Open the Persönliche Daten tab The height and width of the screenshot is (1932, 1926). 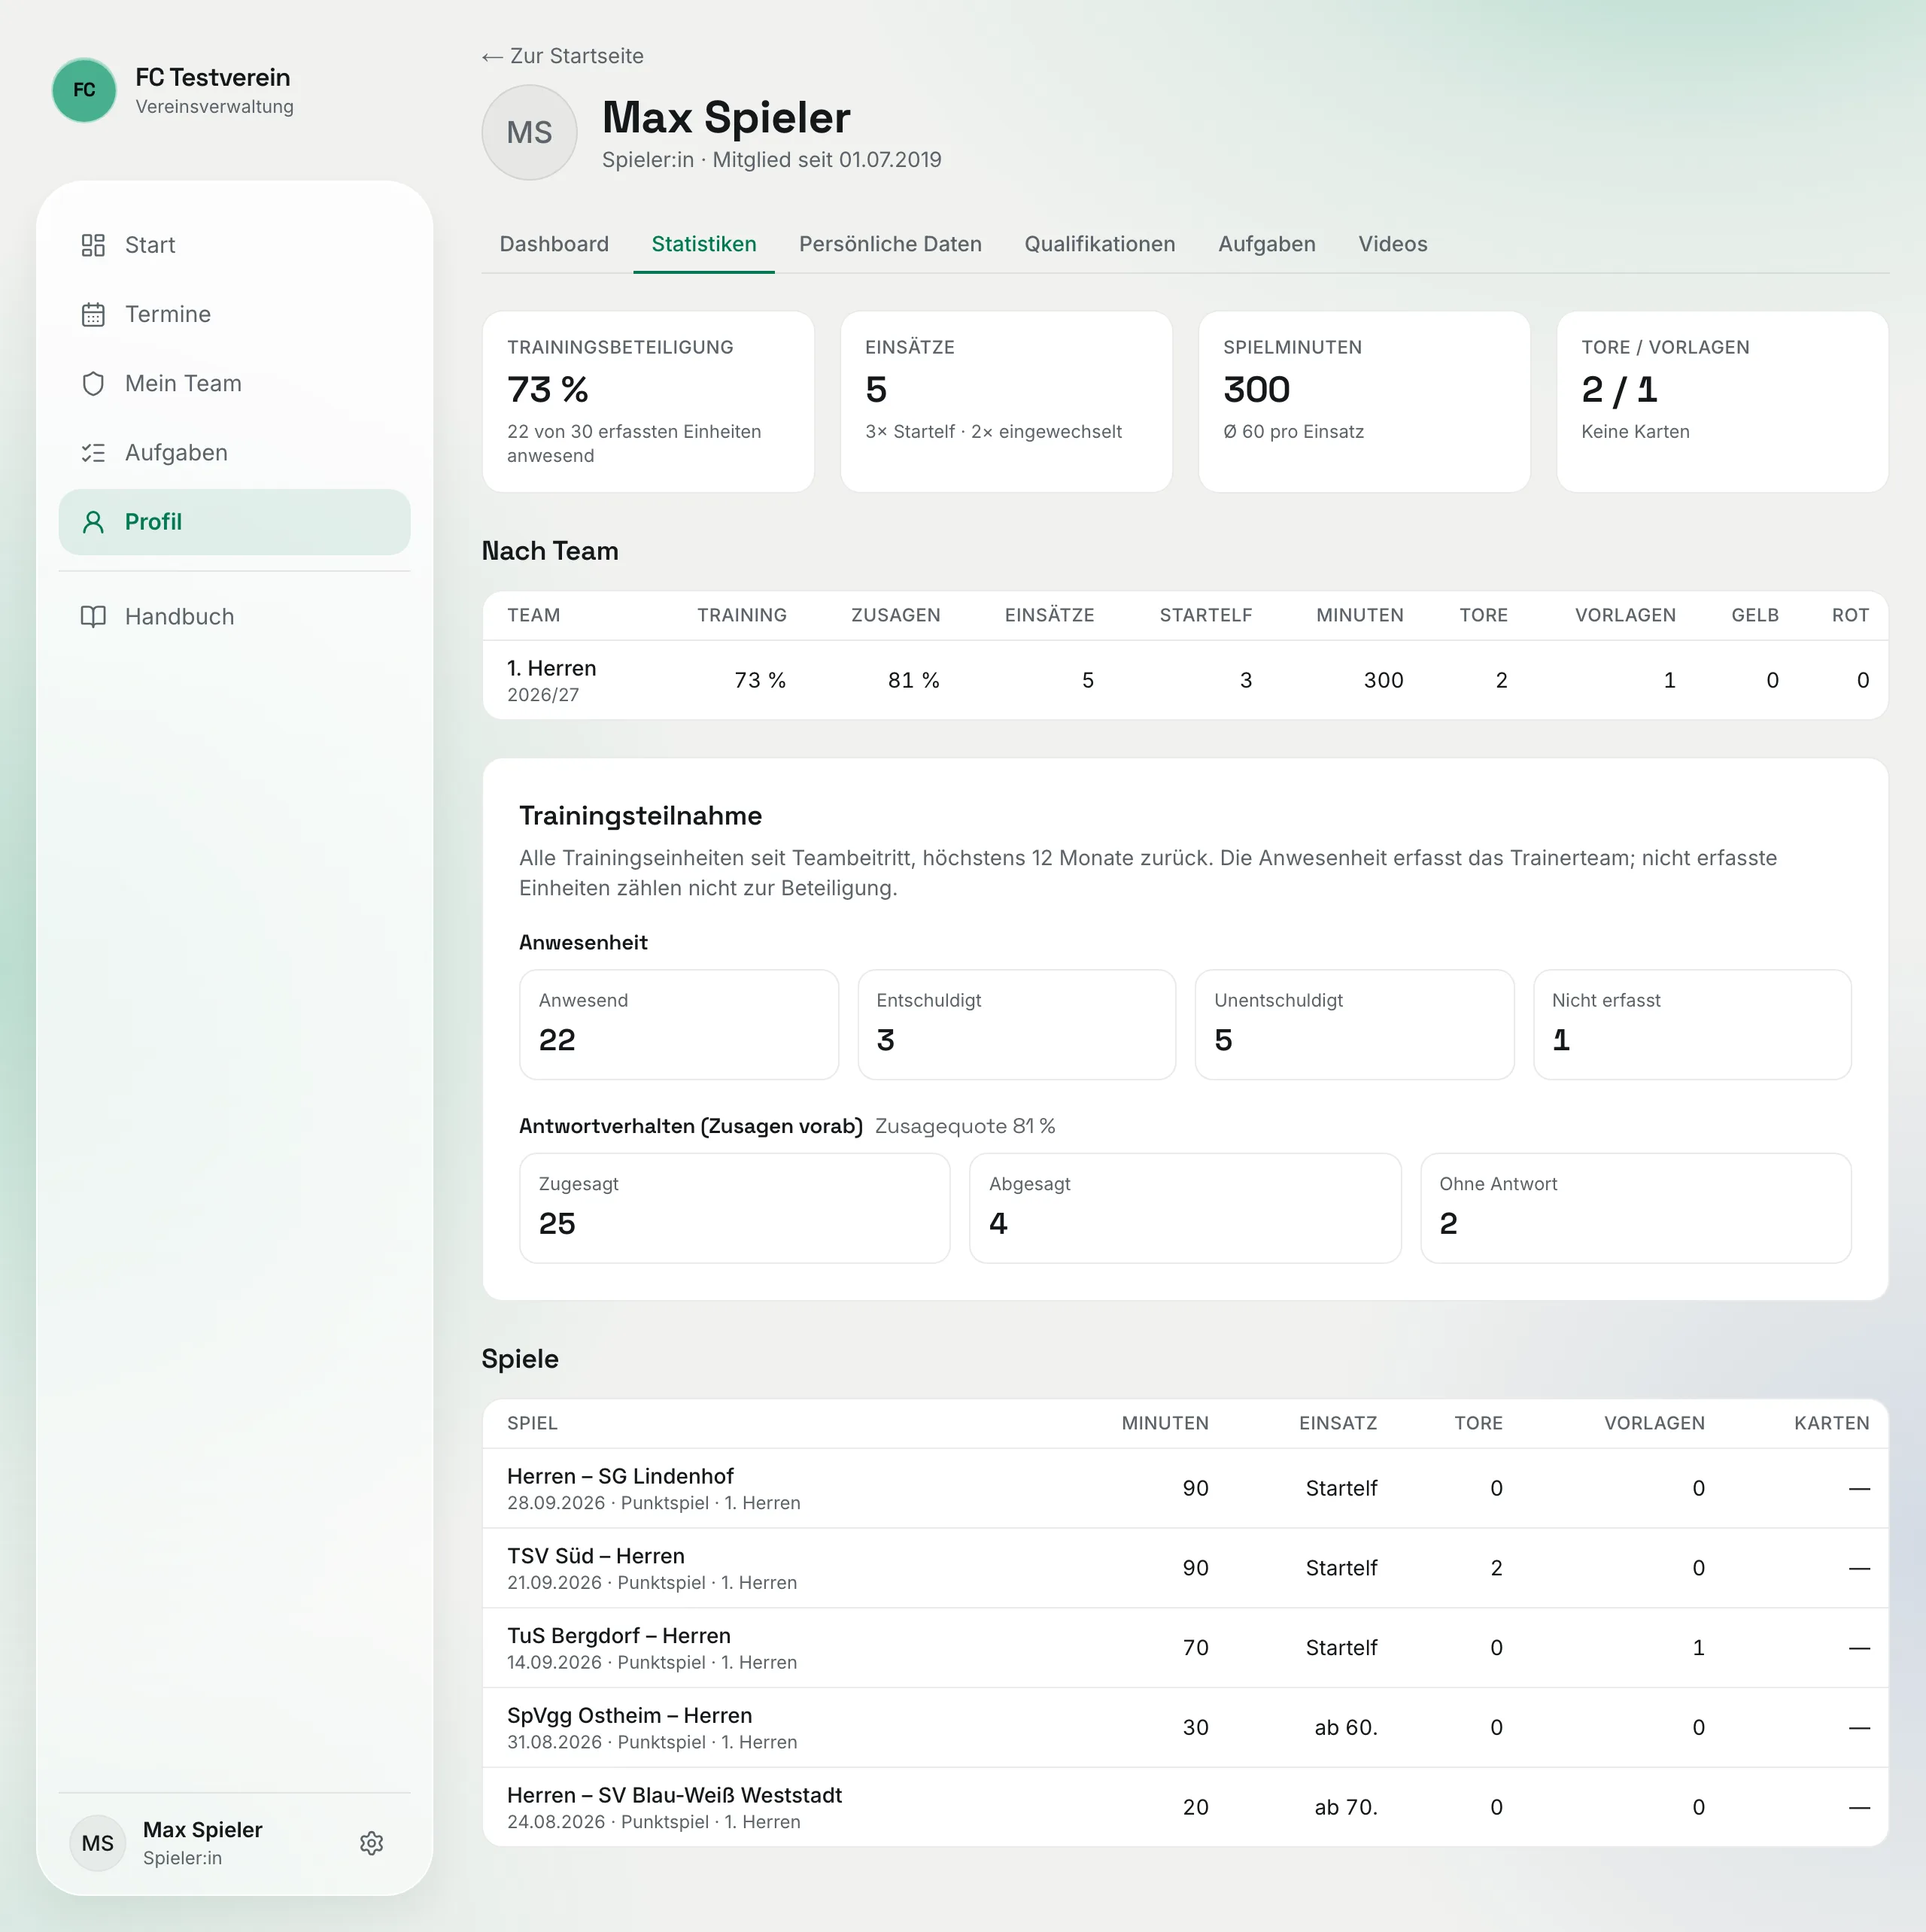pyautogui.click(x=890, y=244)
